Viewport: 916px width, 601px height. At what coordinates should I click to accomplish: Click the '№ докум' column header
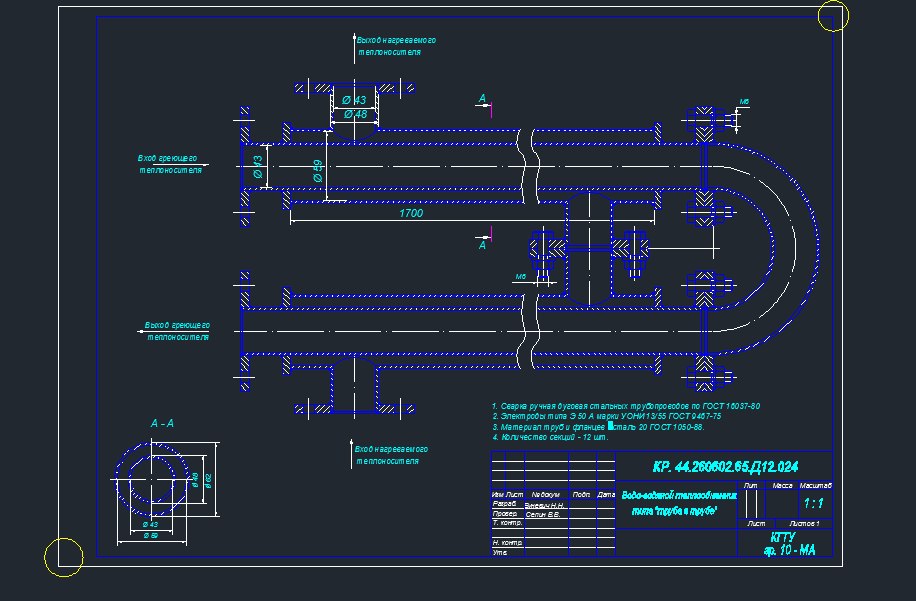(546, 495)
